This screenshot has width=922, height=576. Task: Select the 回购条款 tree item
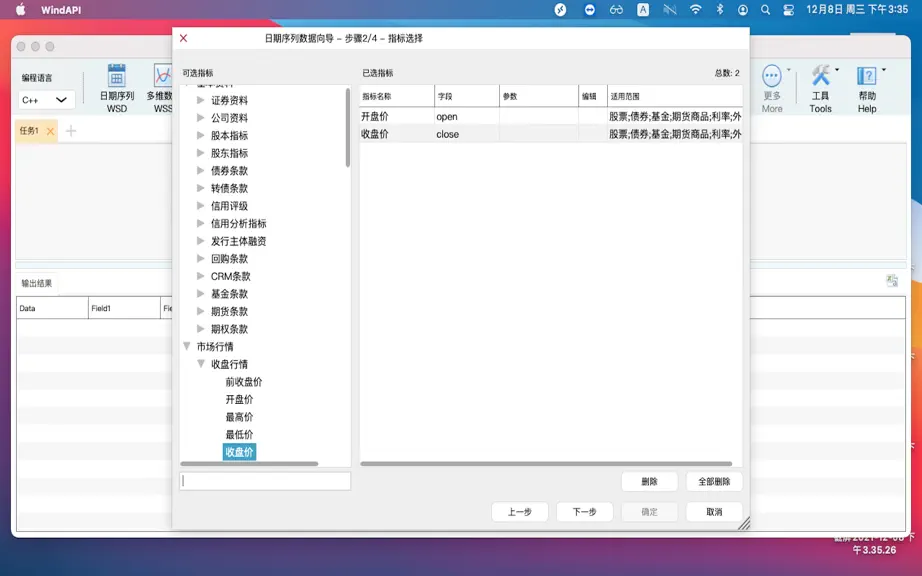click(x=229, y=259)
